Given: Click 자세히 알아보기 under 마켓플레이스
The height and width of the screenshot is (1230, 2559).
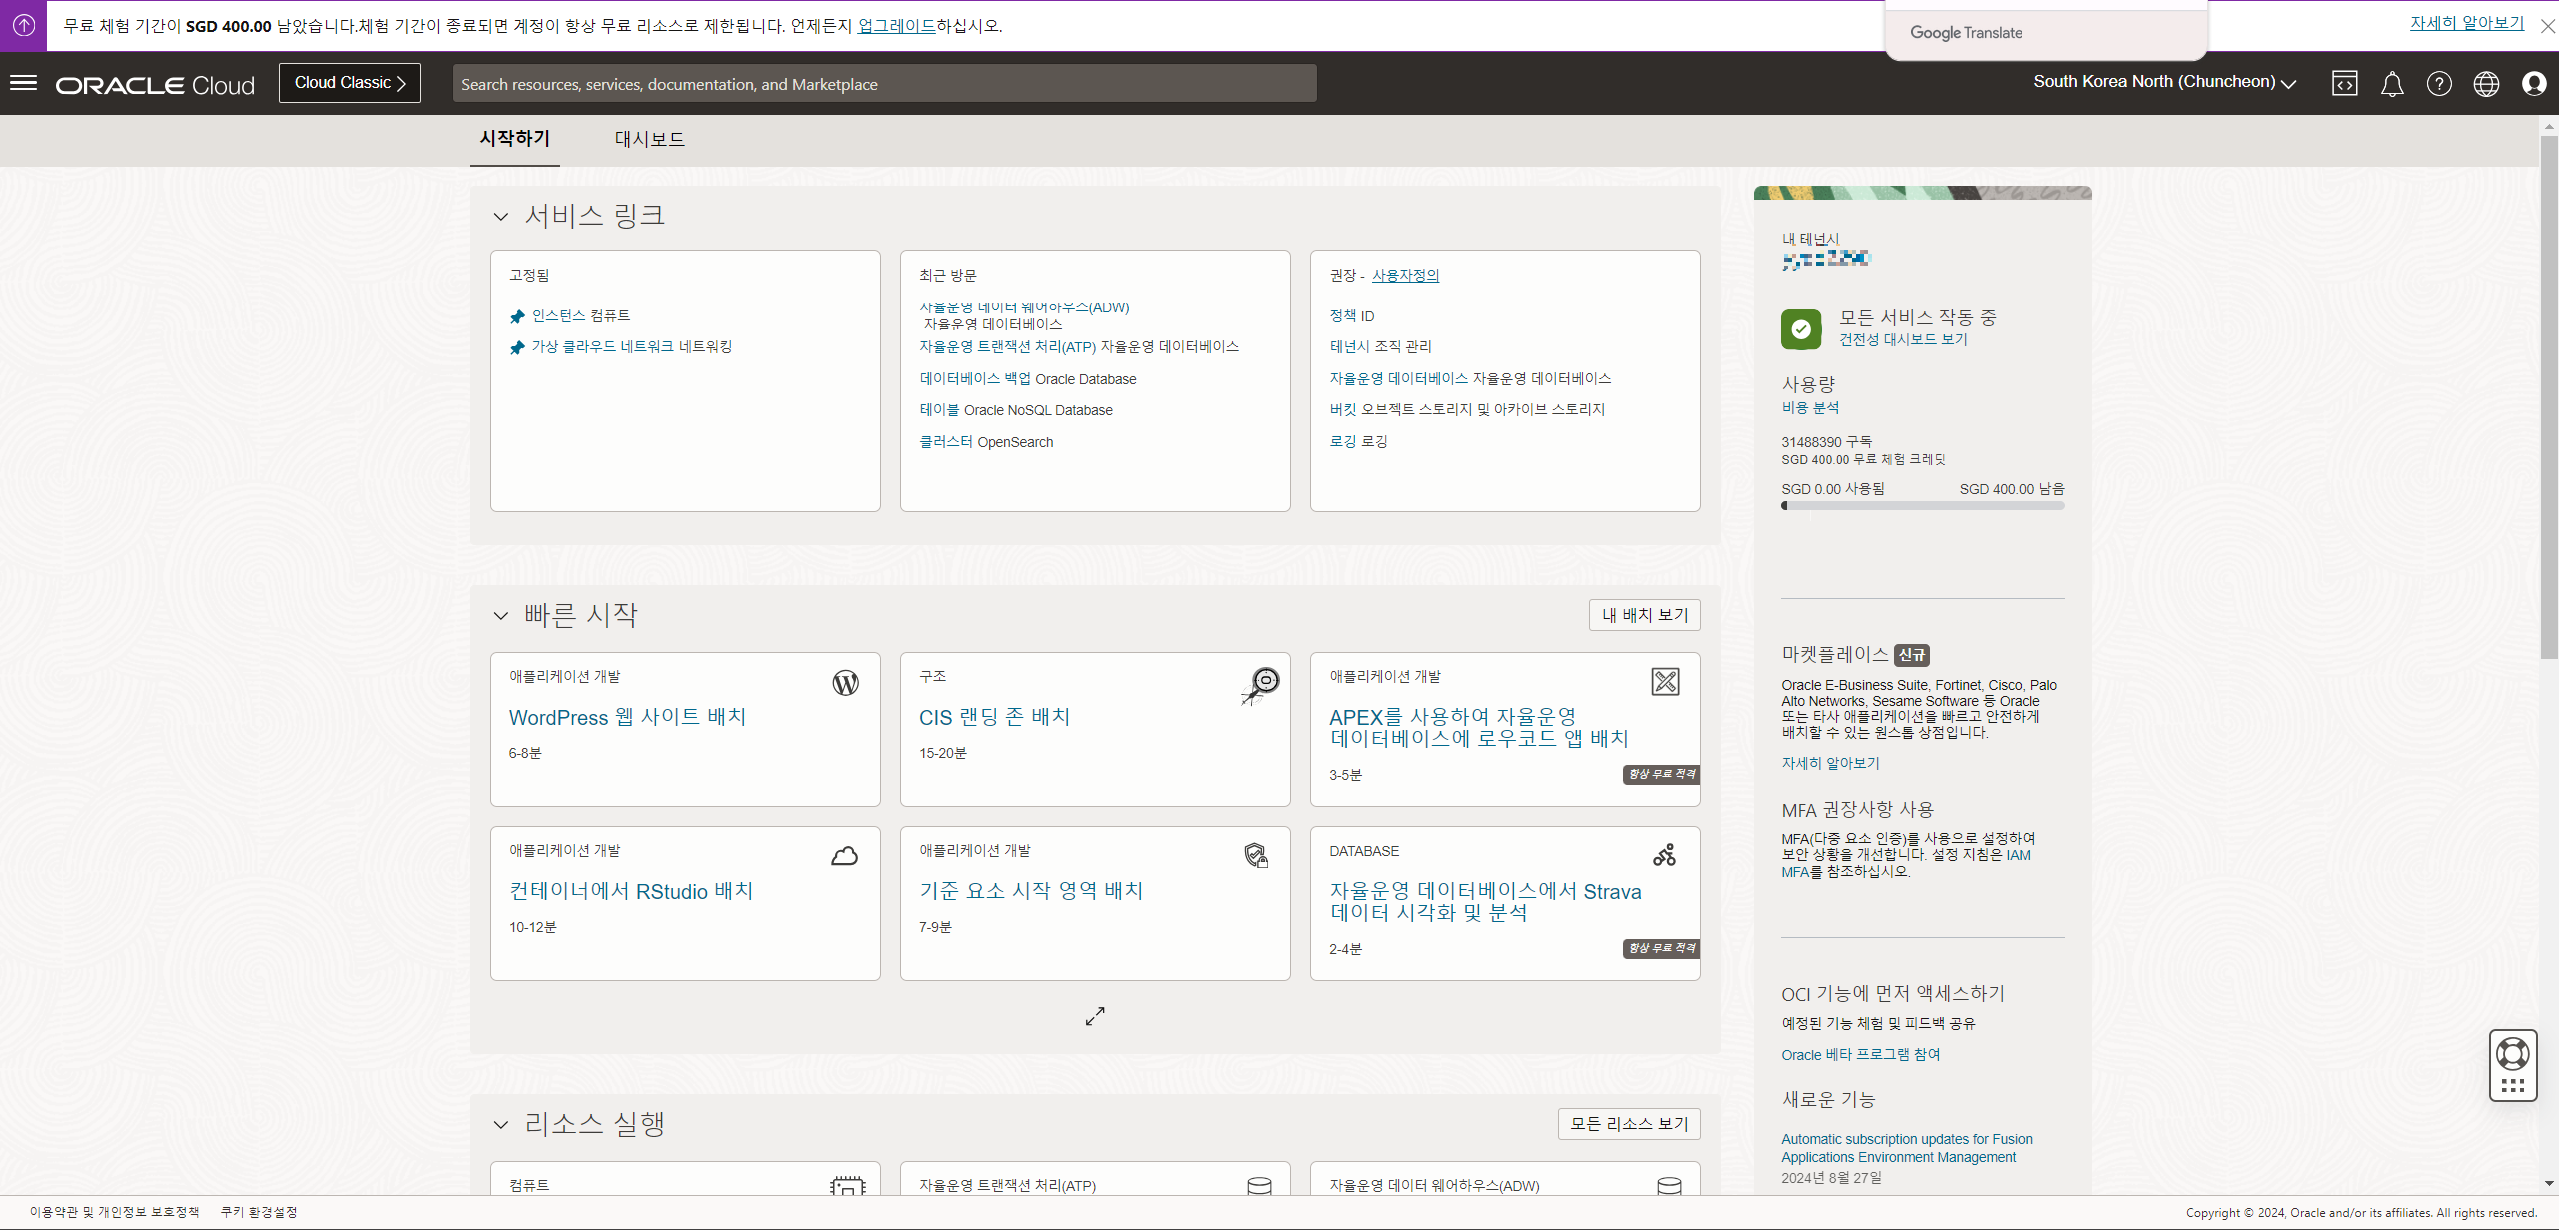Looking at the screenshot, I should (x=1830, y=763).
